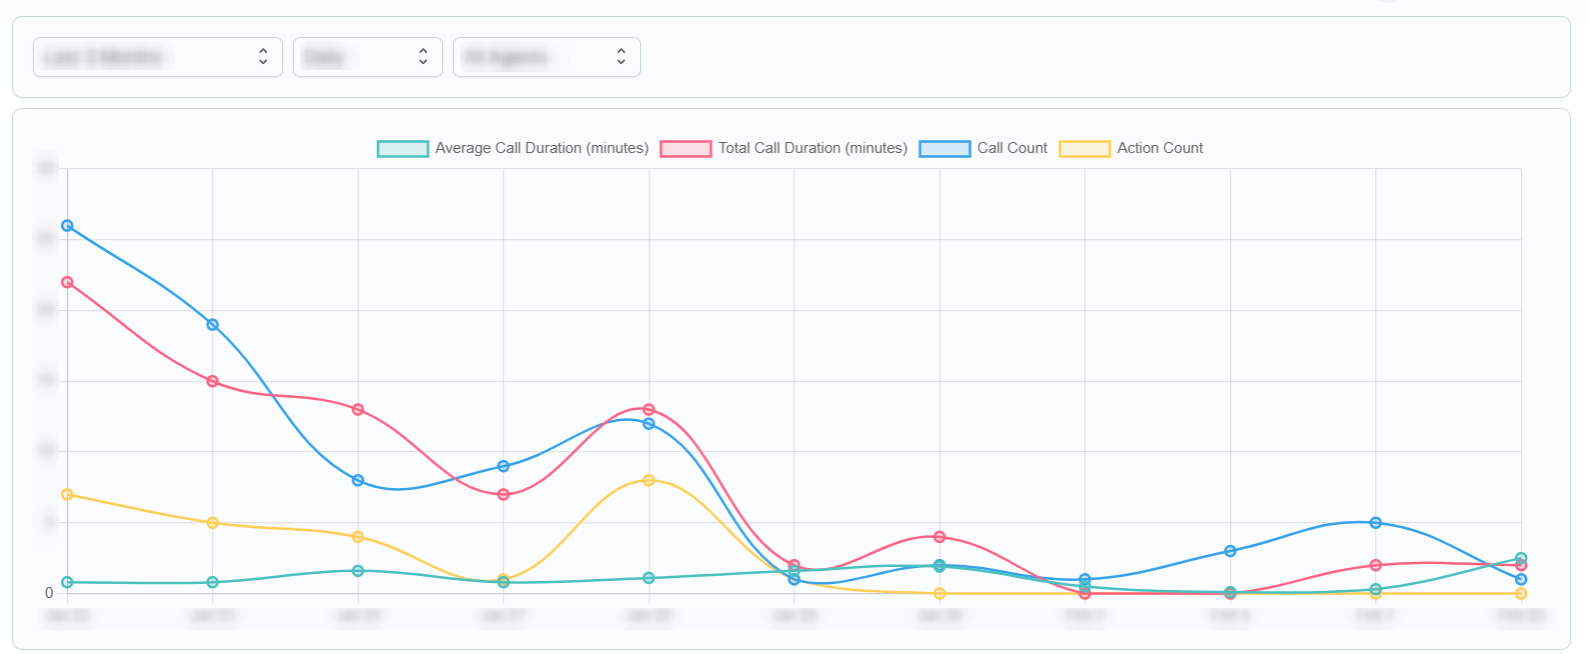This screenshot has width=1588, height=654.
Task: Click the yellow Action Count legend swatch
Action: [1084, 149]
